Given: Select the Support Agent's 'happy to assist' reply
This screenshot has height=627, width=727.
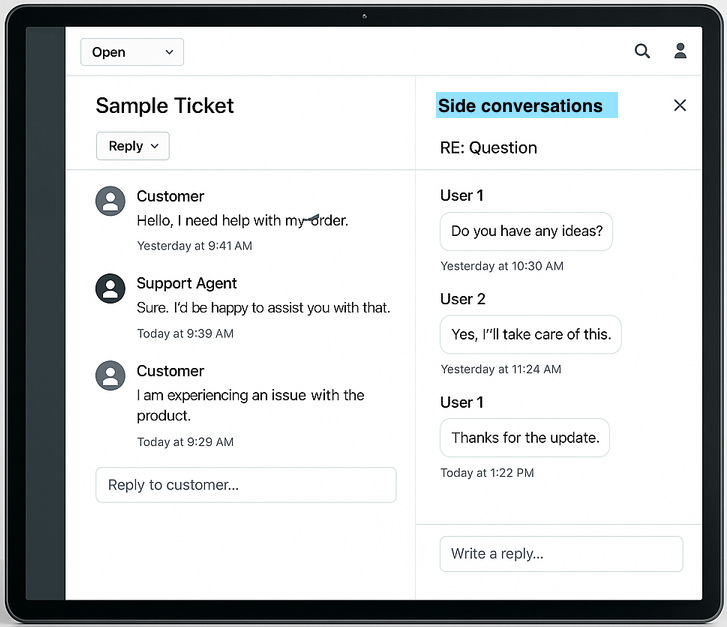Looking at the screenshot, I should [x=263, y=307].
